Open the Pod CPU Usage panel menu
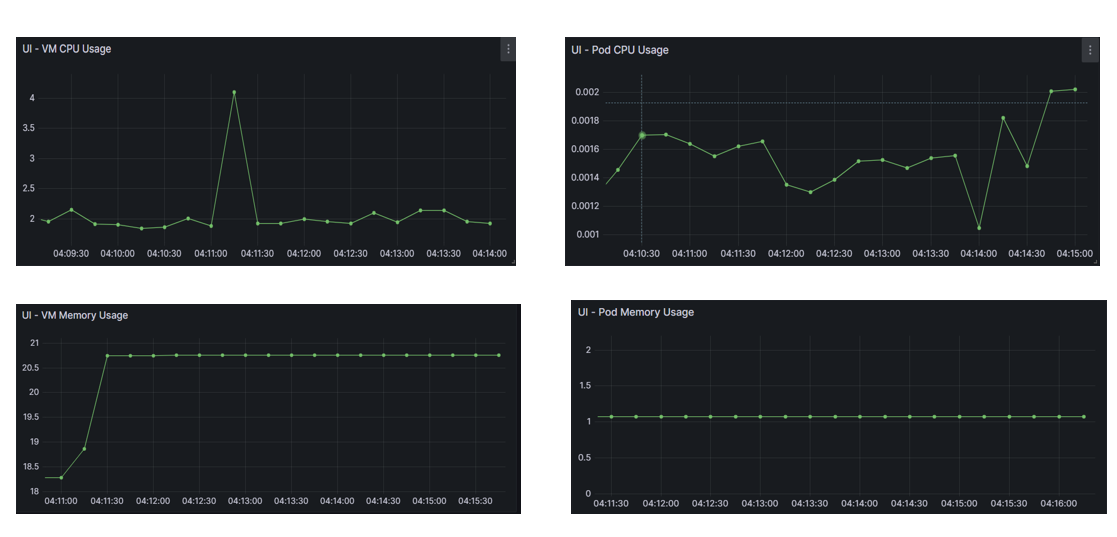This screenshot has height=537, width=1117. click(x=1089, y=50)
